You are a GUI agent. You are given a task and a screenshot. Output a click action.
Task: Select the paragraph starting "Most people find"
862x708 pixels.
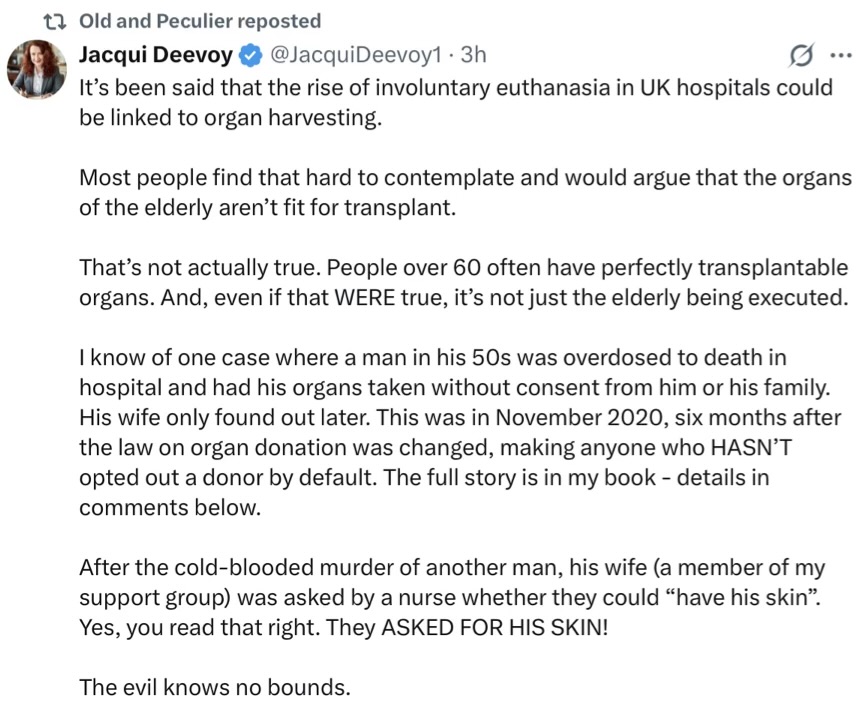coord(465,194)
